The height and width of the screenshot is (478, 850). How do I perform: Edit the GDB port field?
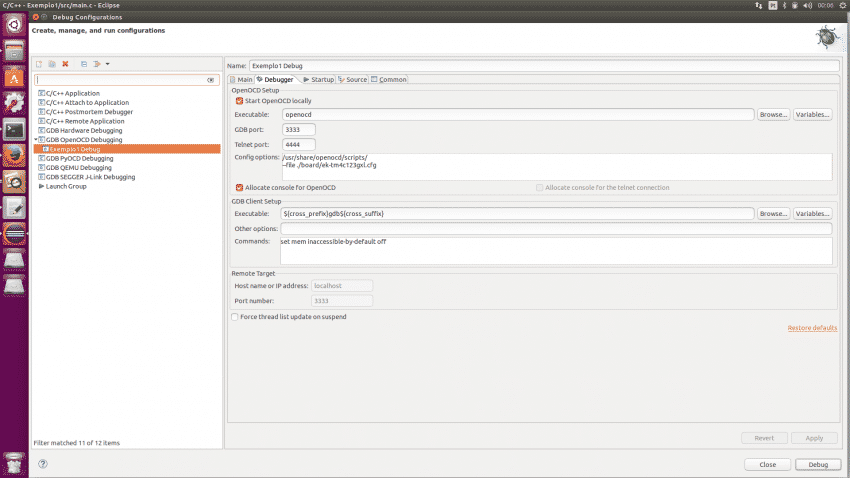click(299, 130)
